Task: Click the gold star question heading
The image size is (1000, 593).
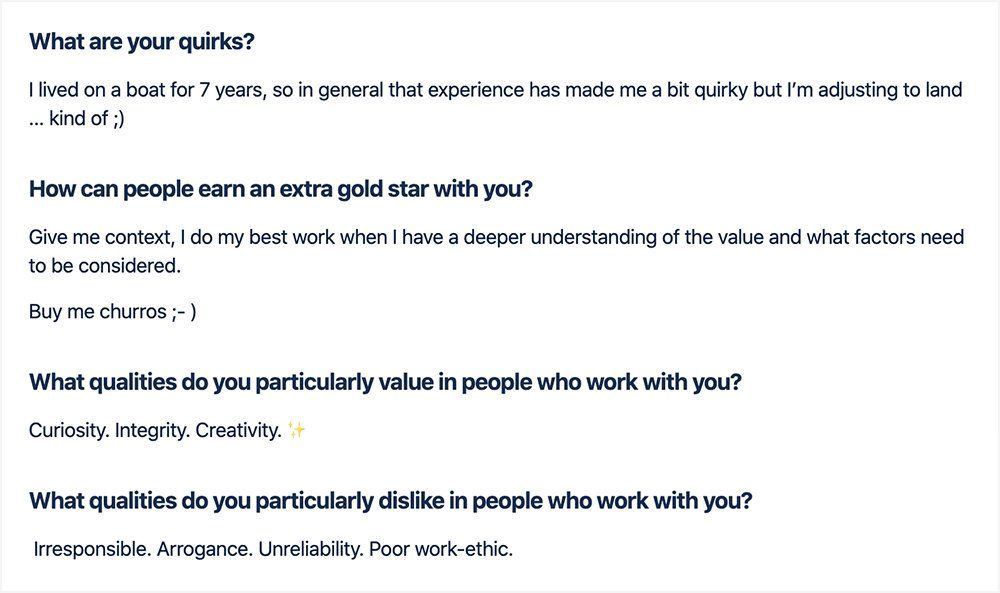Action: [x=281, y=189]
